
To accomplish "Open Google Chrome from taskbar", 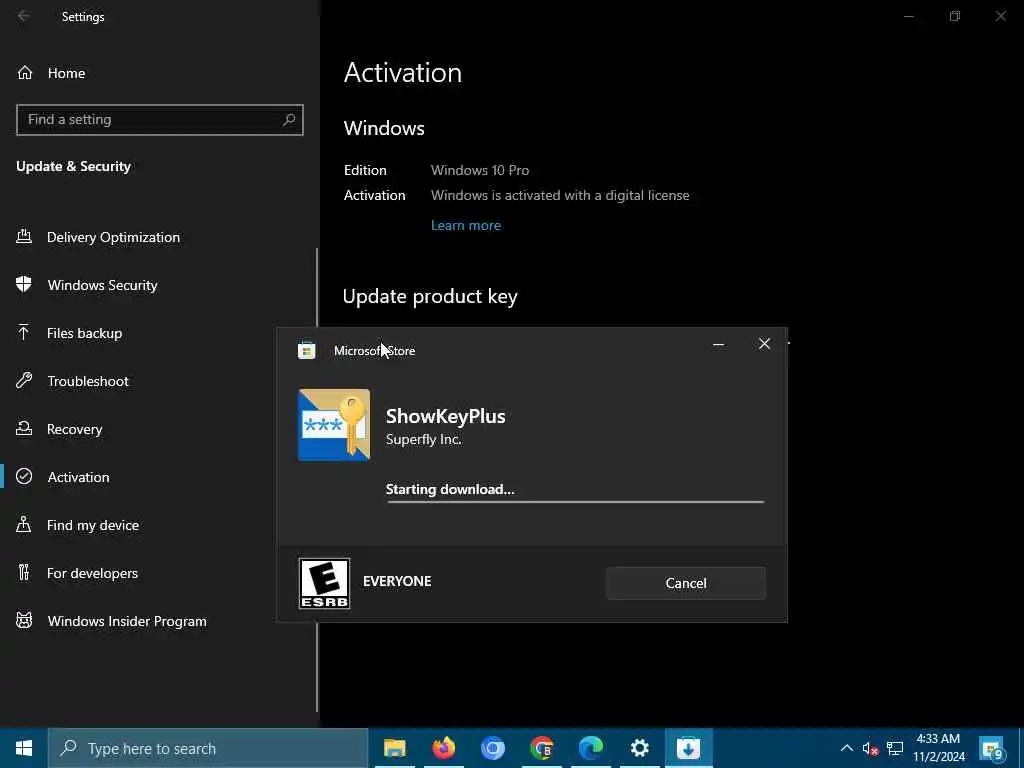I will pos(541,748).
